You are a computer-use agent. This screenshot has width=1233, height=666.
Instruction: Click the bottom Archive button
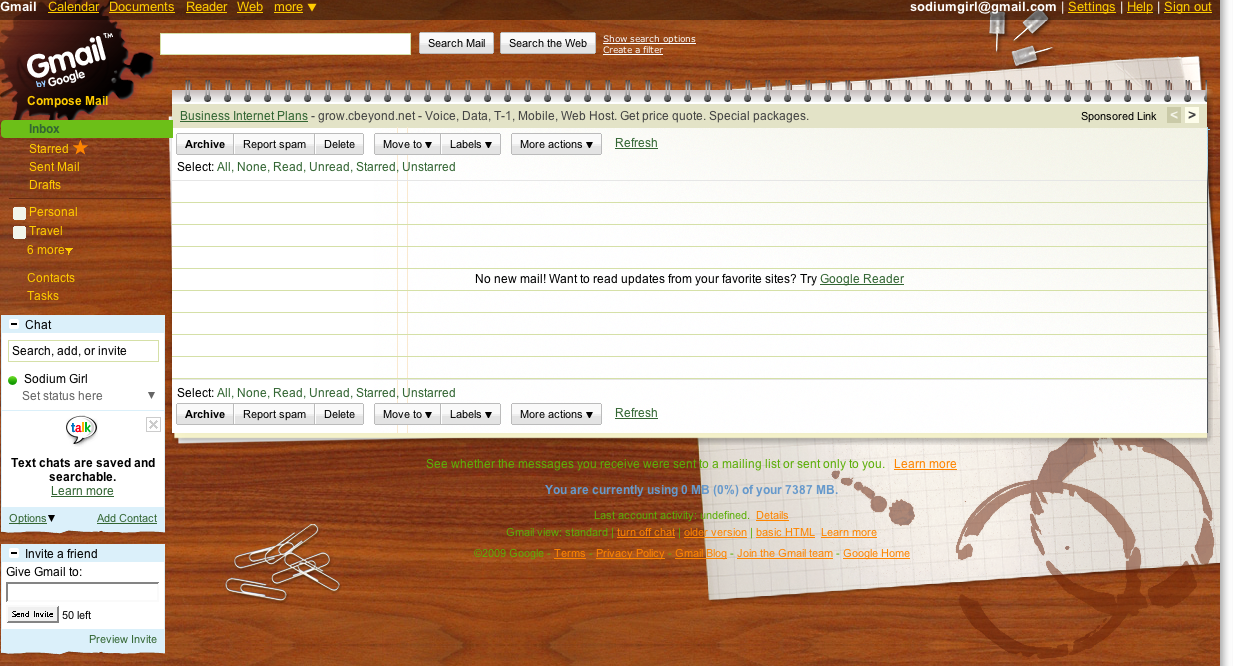tap(205, 414)
